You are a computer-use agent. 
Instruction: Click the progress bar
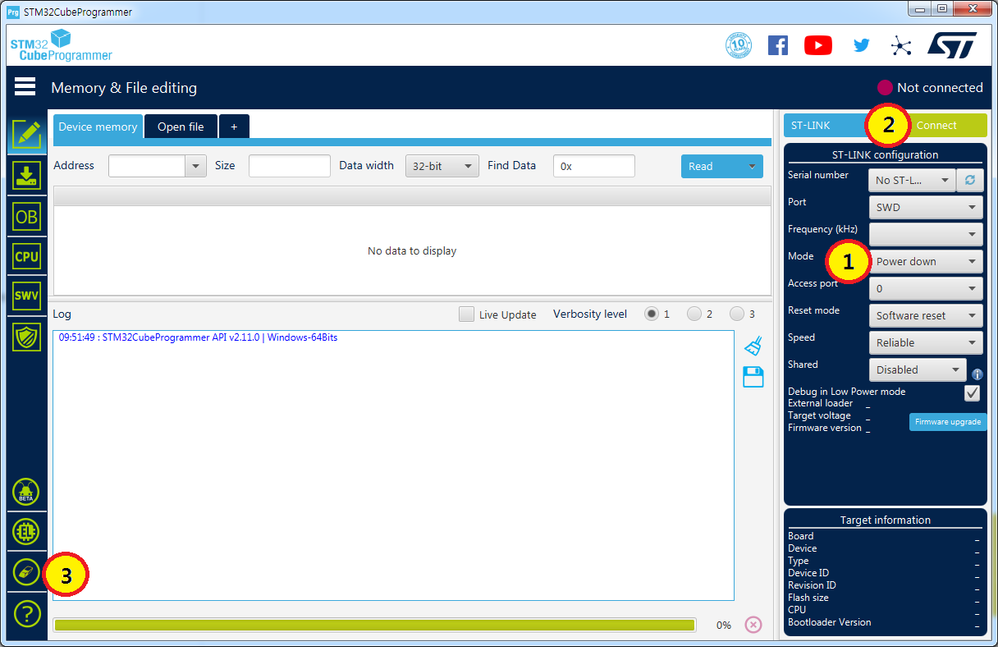pos(375,625)
